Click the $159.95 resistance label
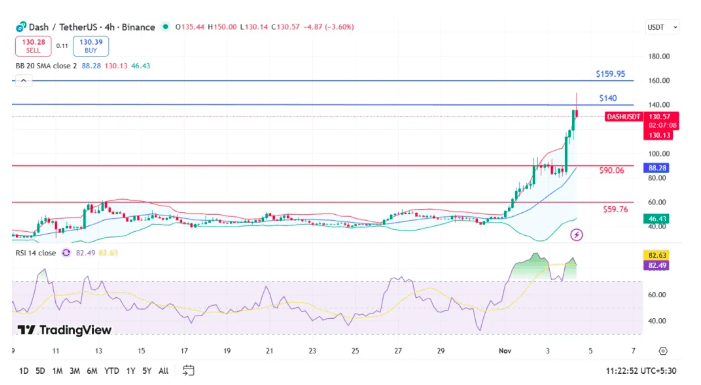The image size is (701, 385). pos(610,74)
